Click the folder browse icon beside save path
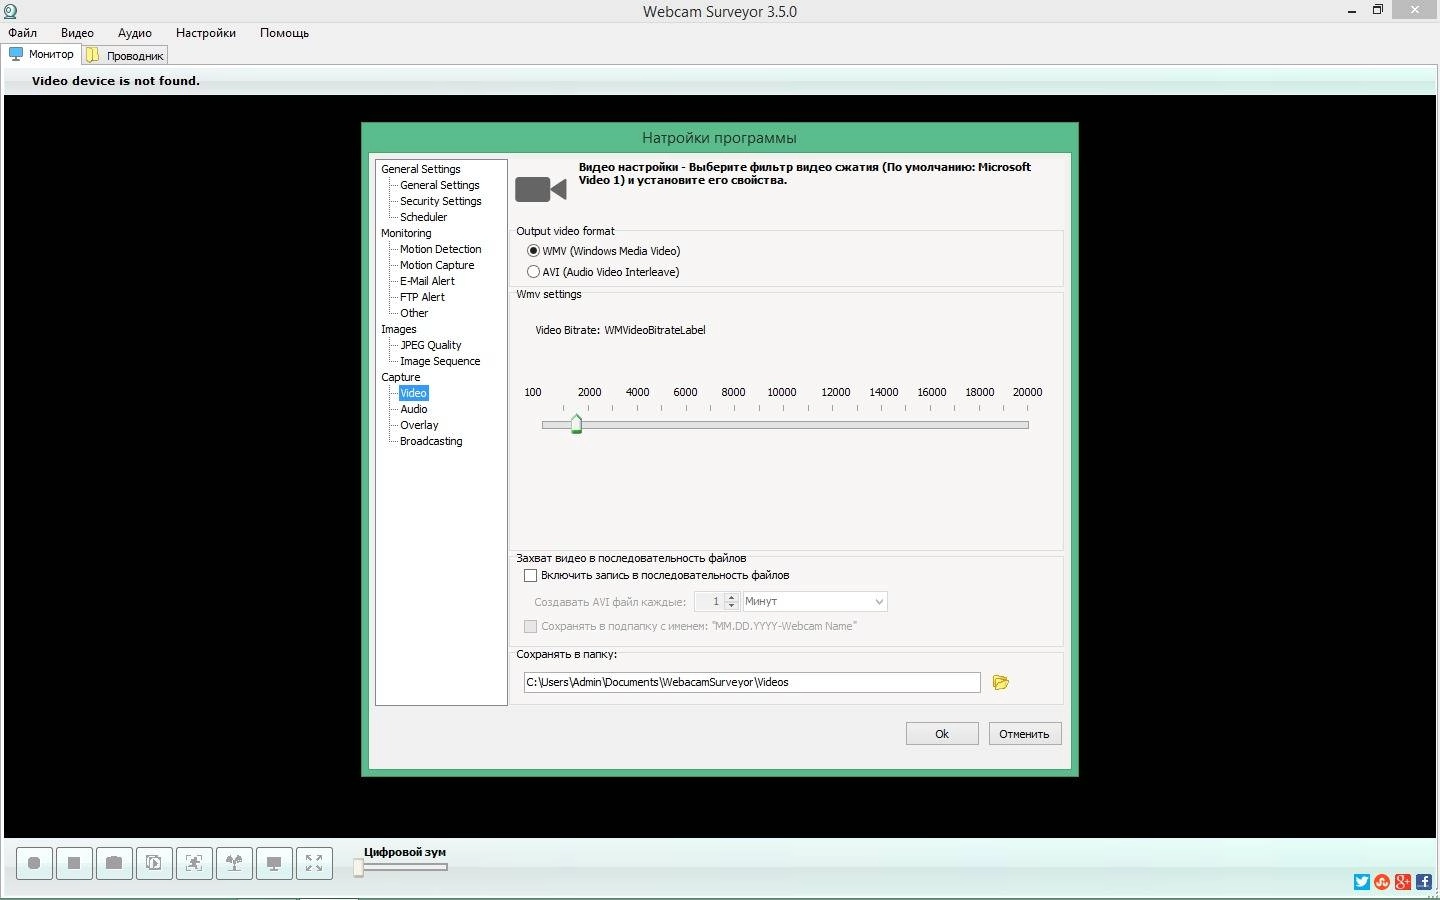 (1000, 682)
